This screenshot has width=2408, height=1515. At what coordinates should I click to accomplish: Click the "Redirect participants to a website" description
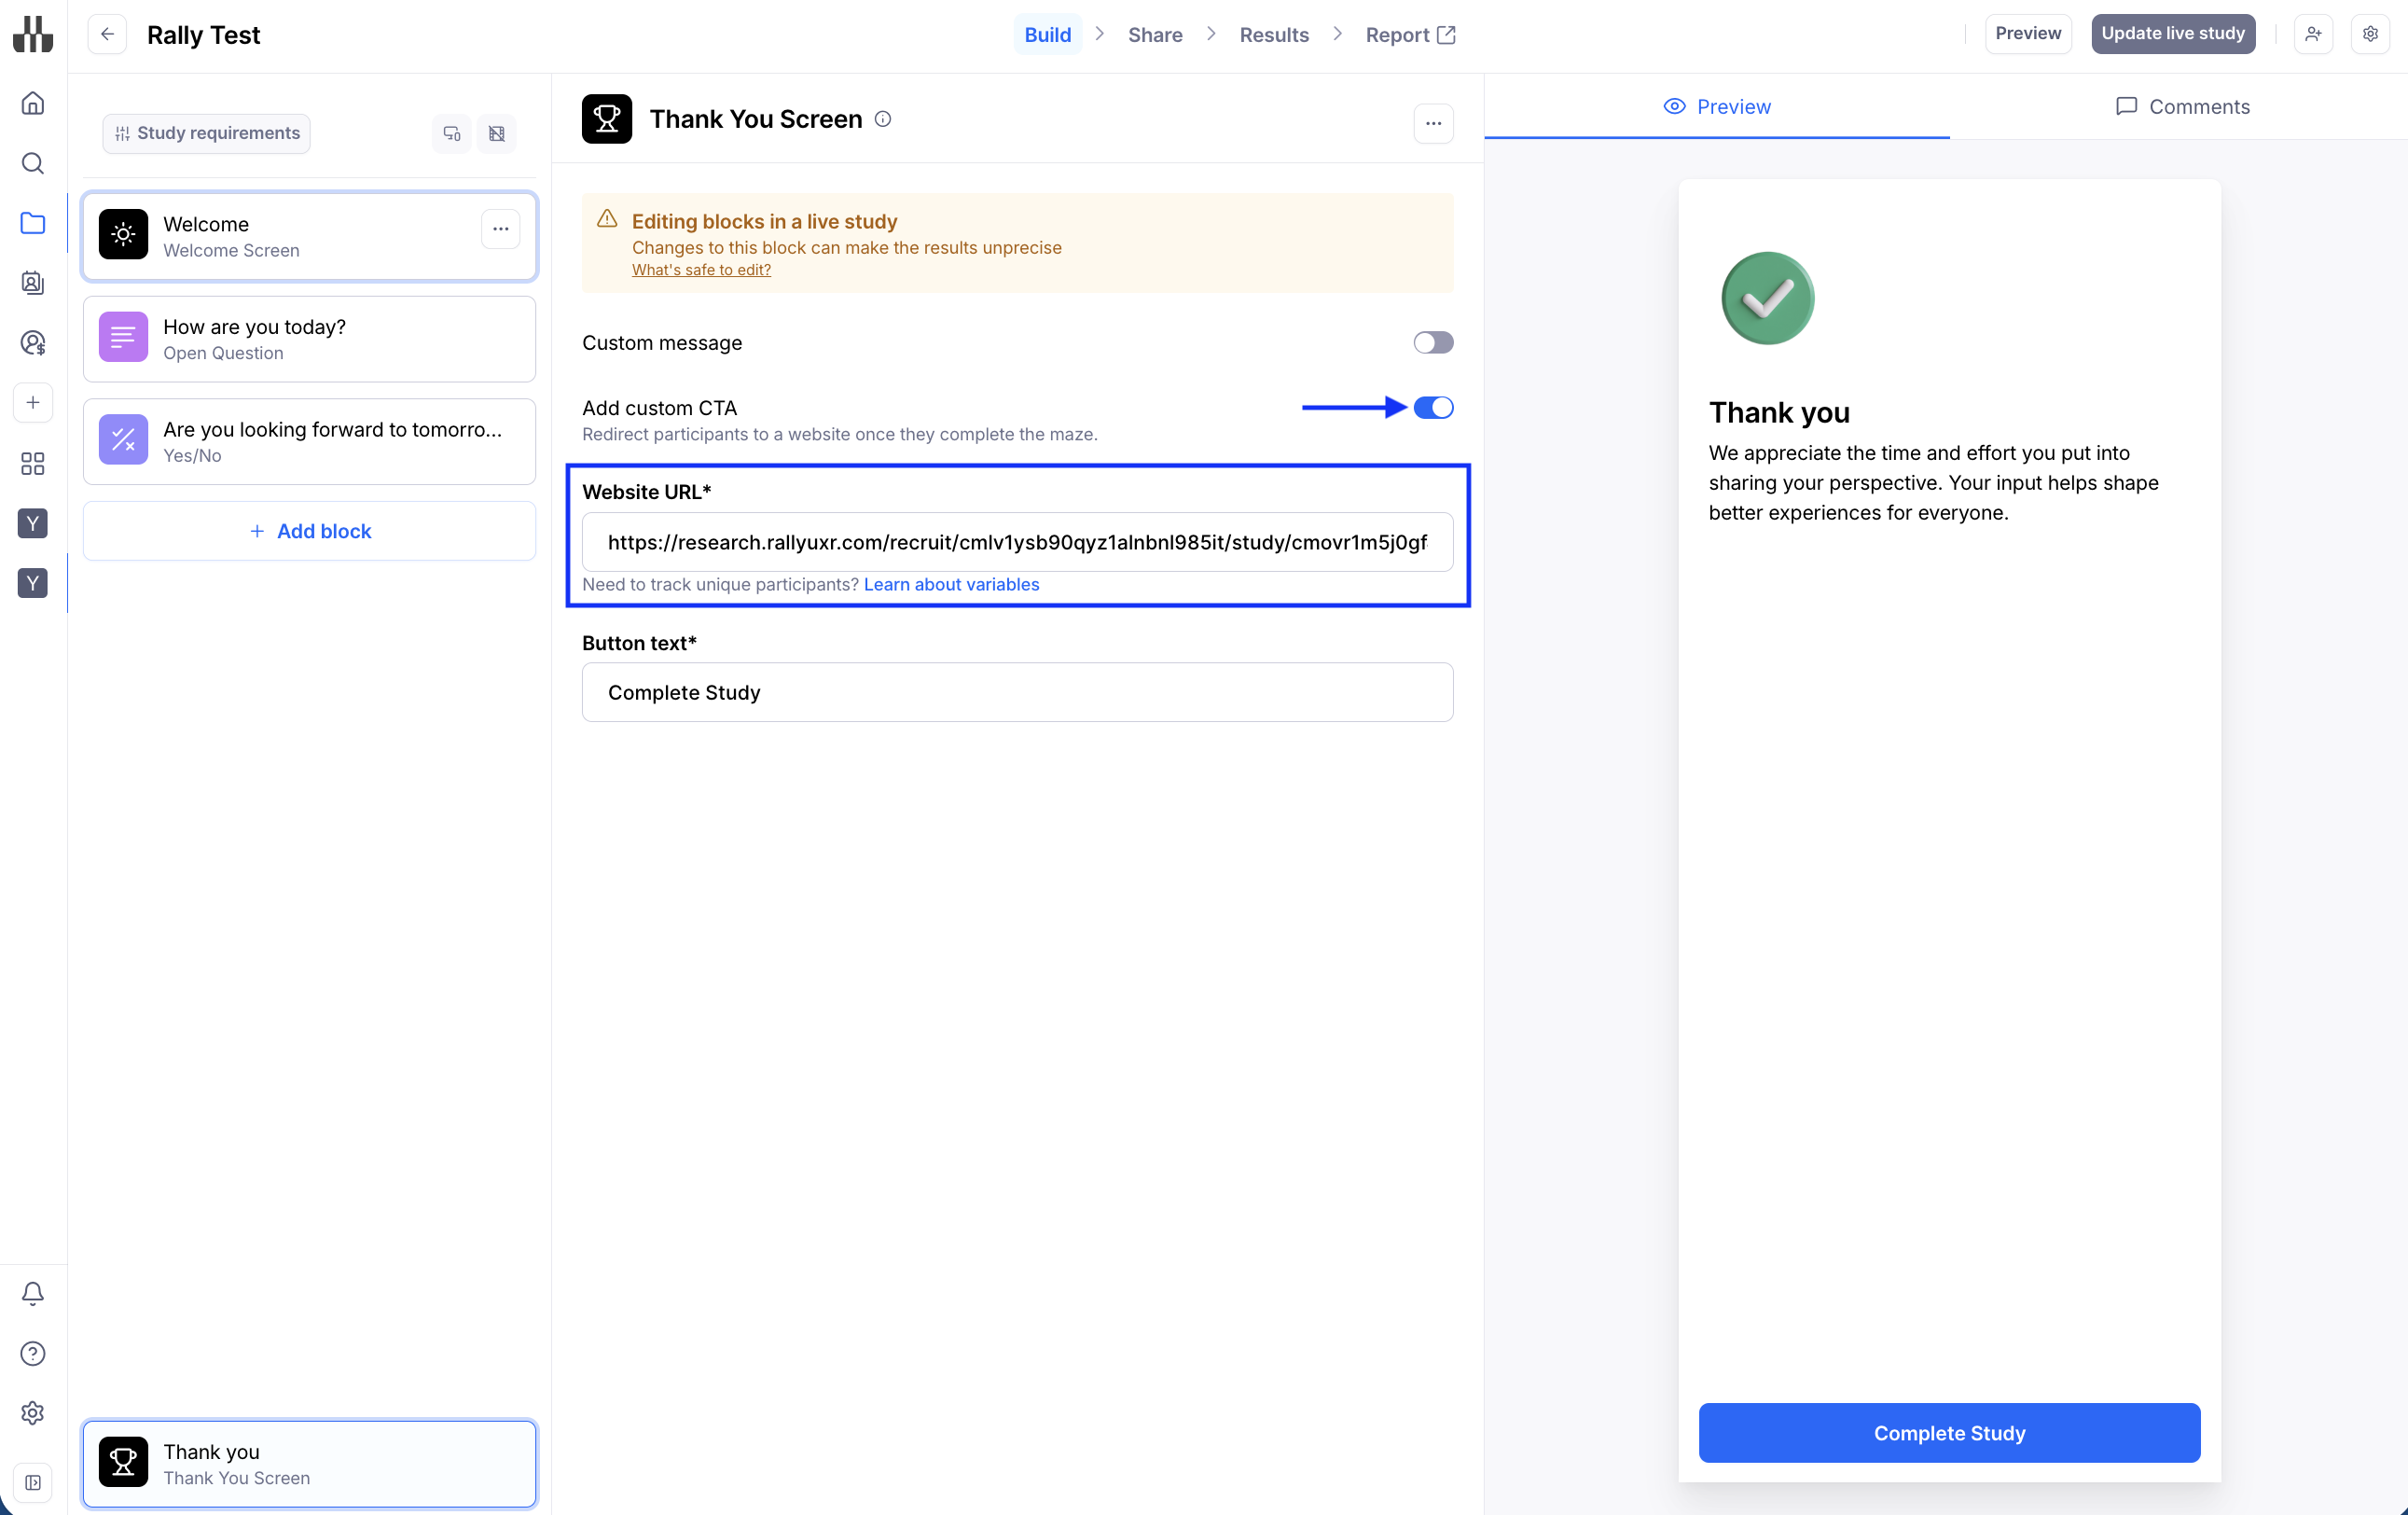click(x=840, y=434)
